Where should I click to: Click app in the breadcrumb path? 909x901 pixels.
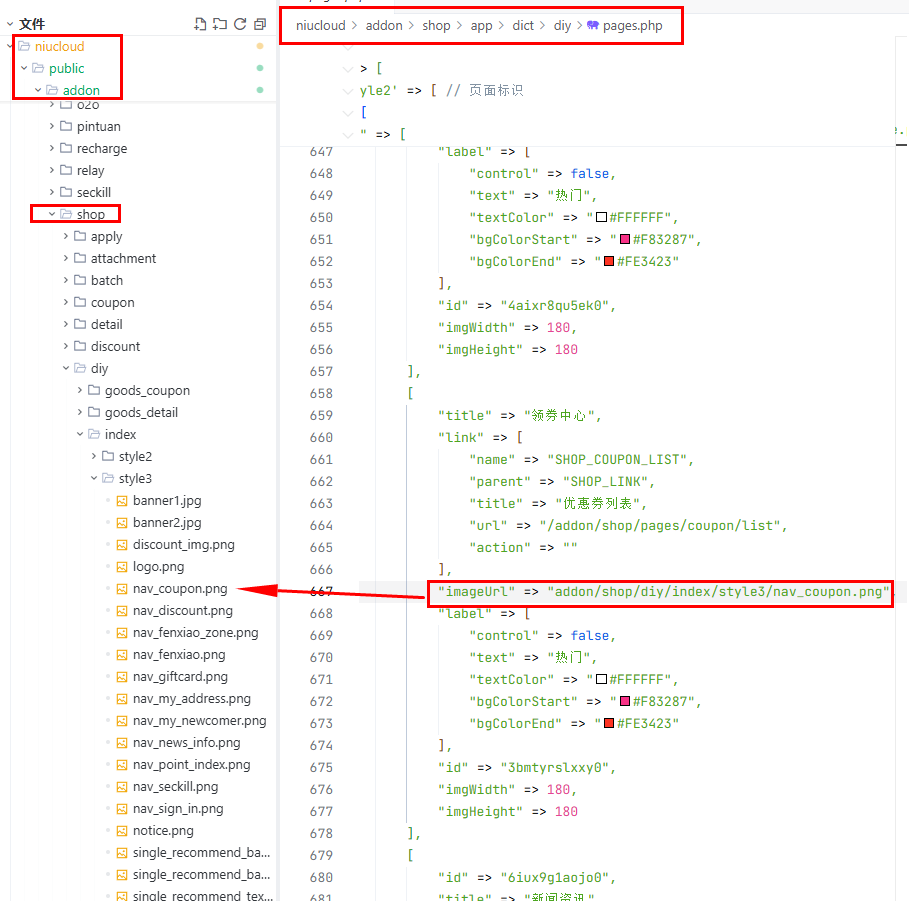click(481, 26)
